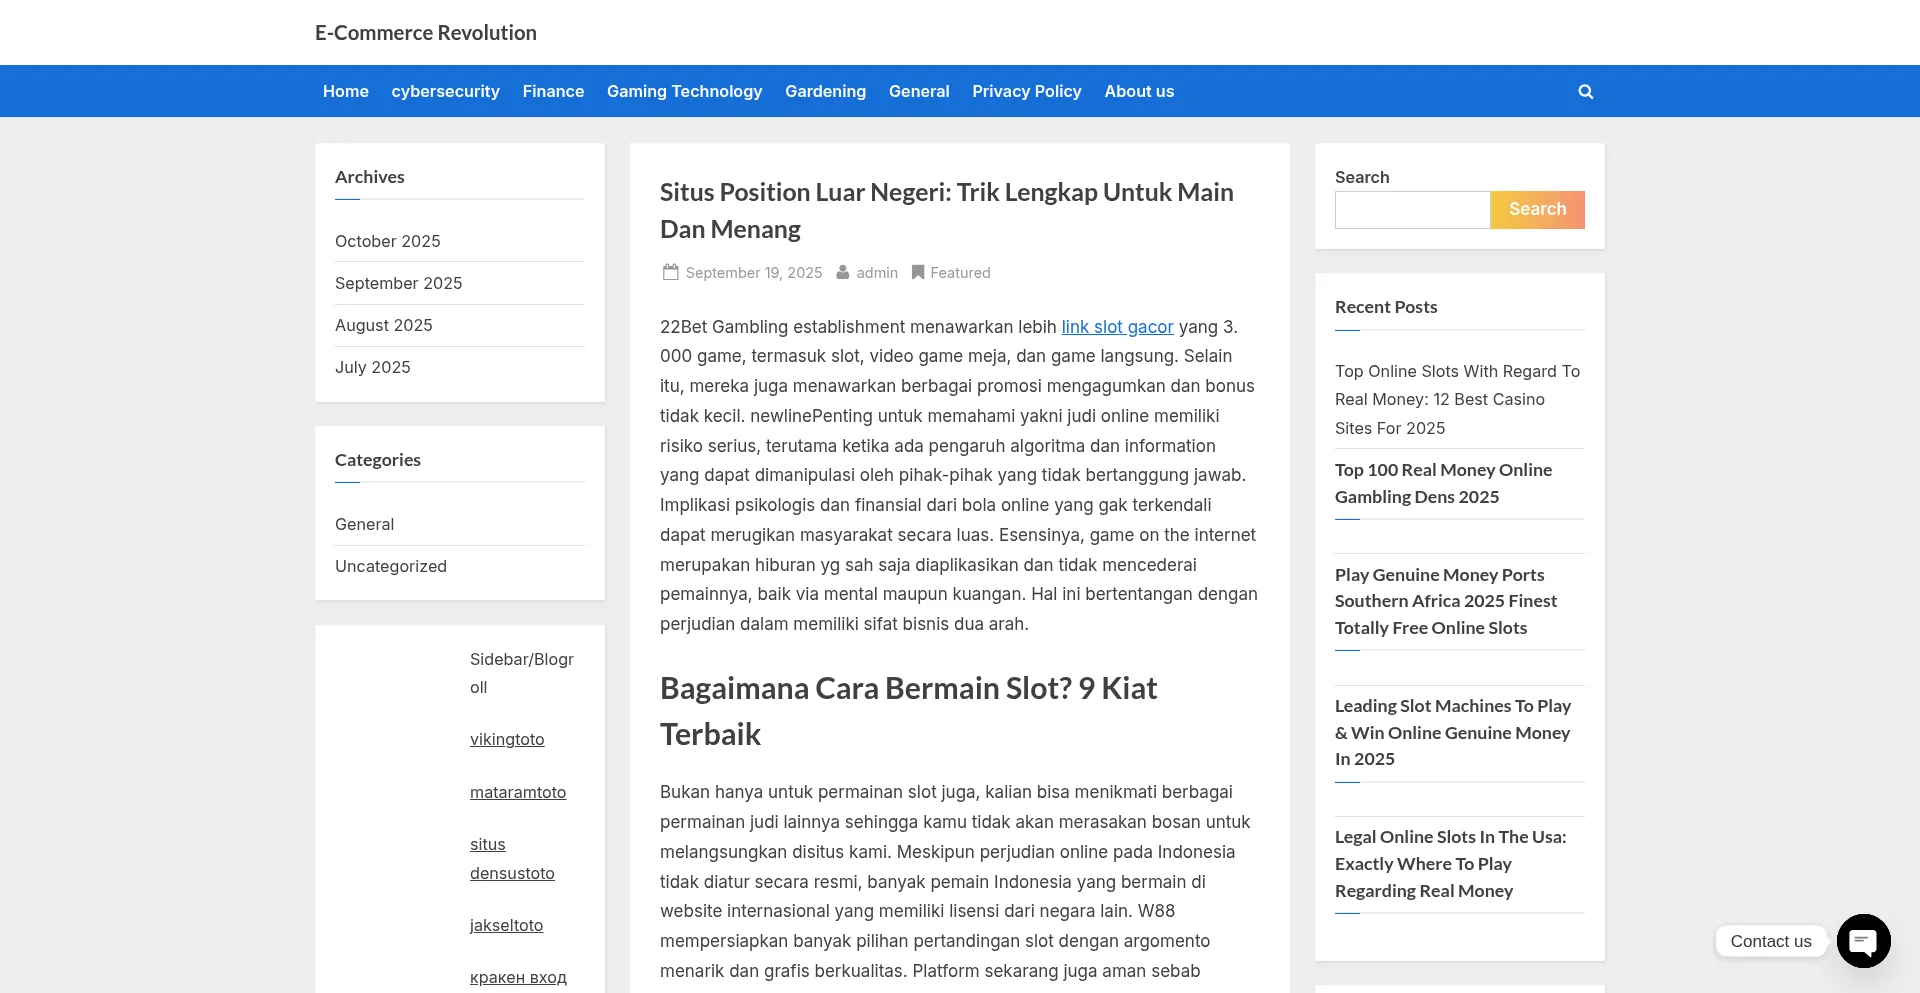View the Uncategorized category

point(390,566)
